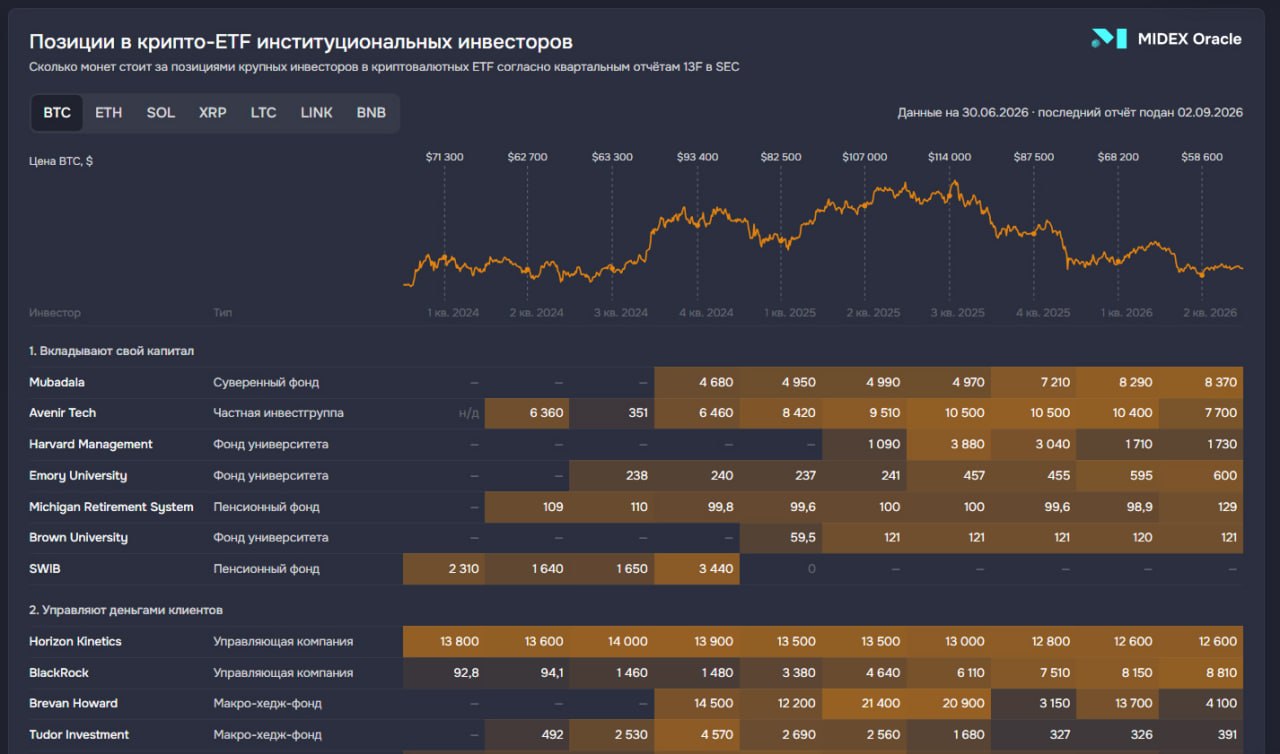Click the Инвестор column header
This screenshot has width=1280, height=754.
(x=54, y=313)
